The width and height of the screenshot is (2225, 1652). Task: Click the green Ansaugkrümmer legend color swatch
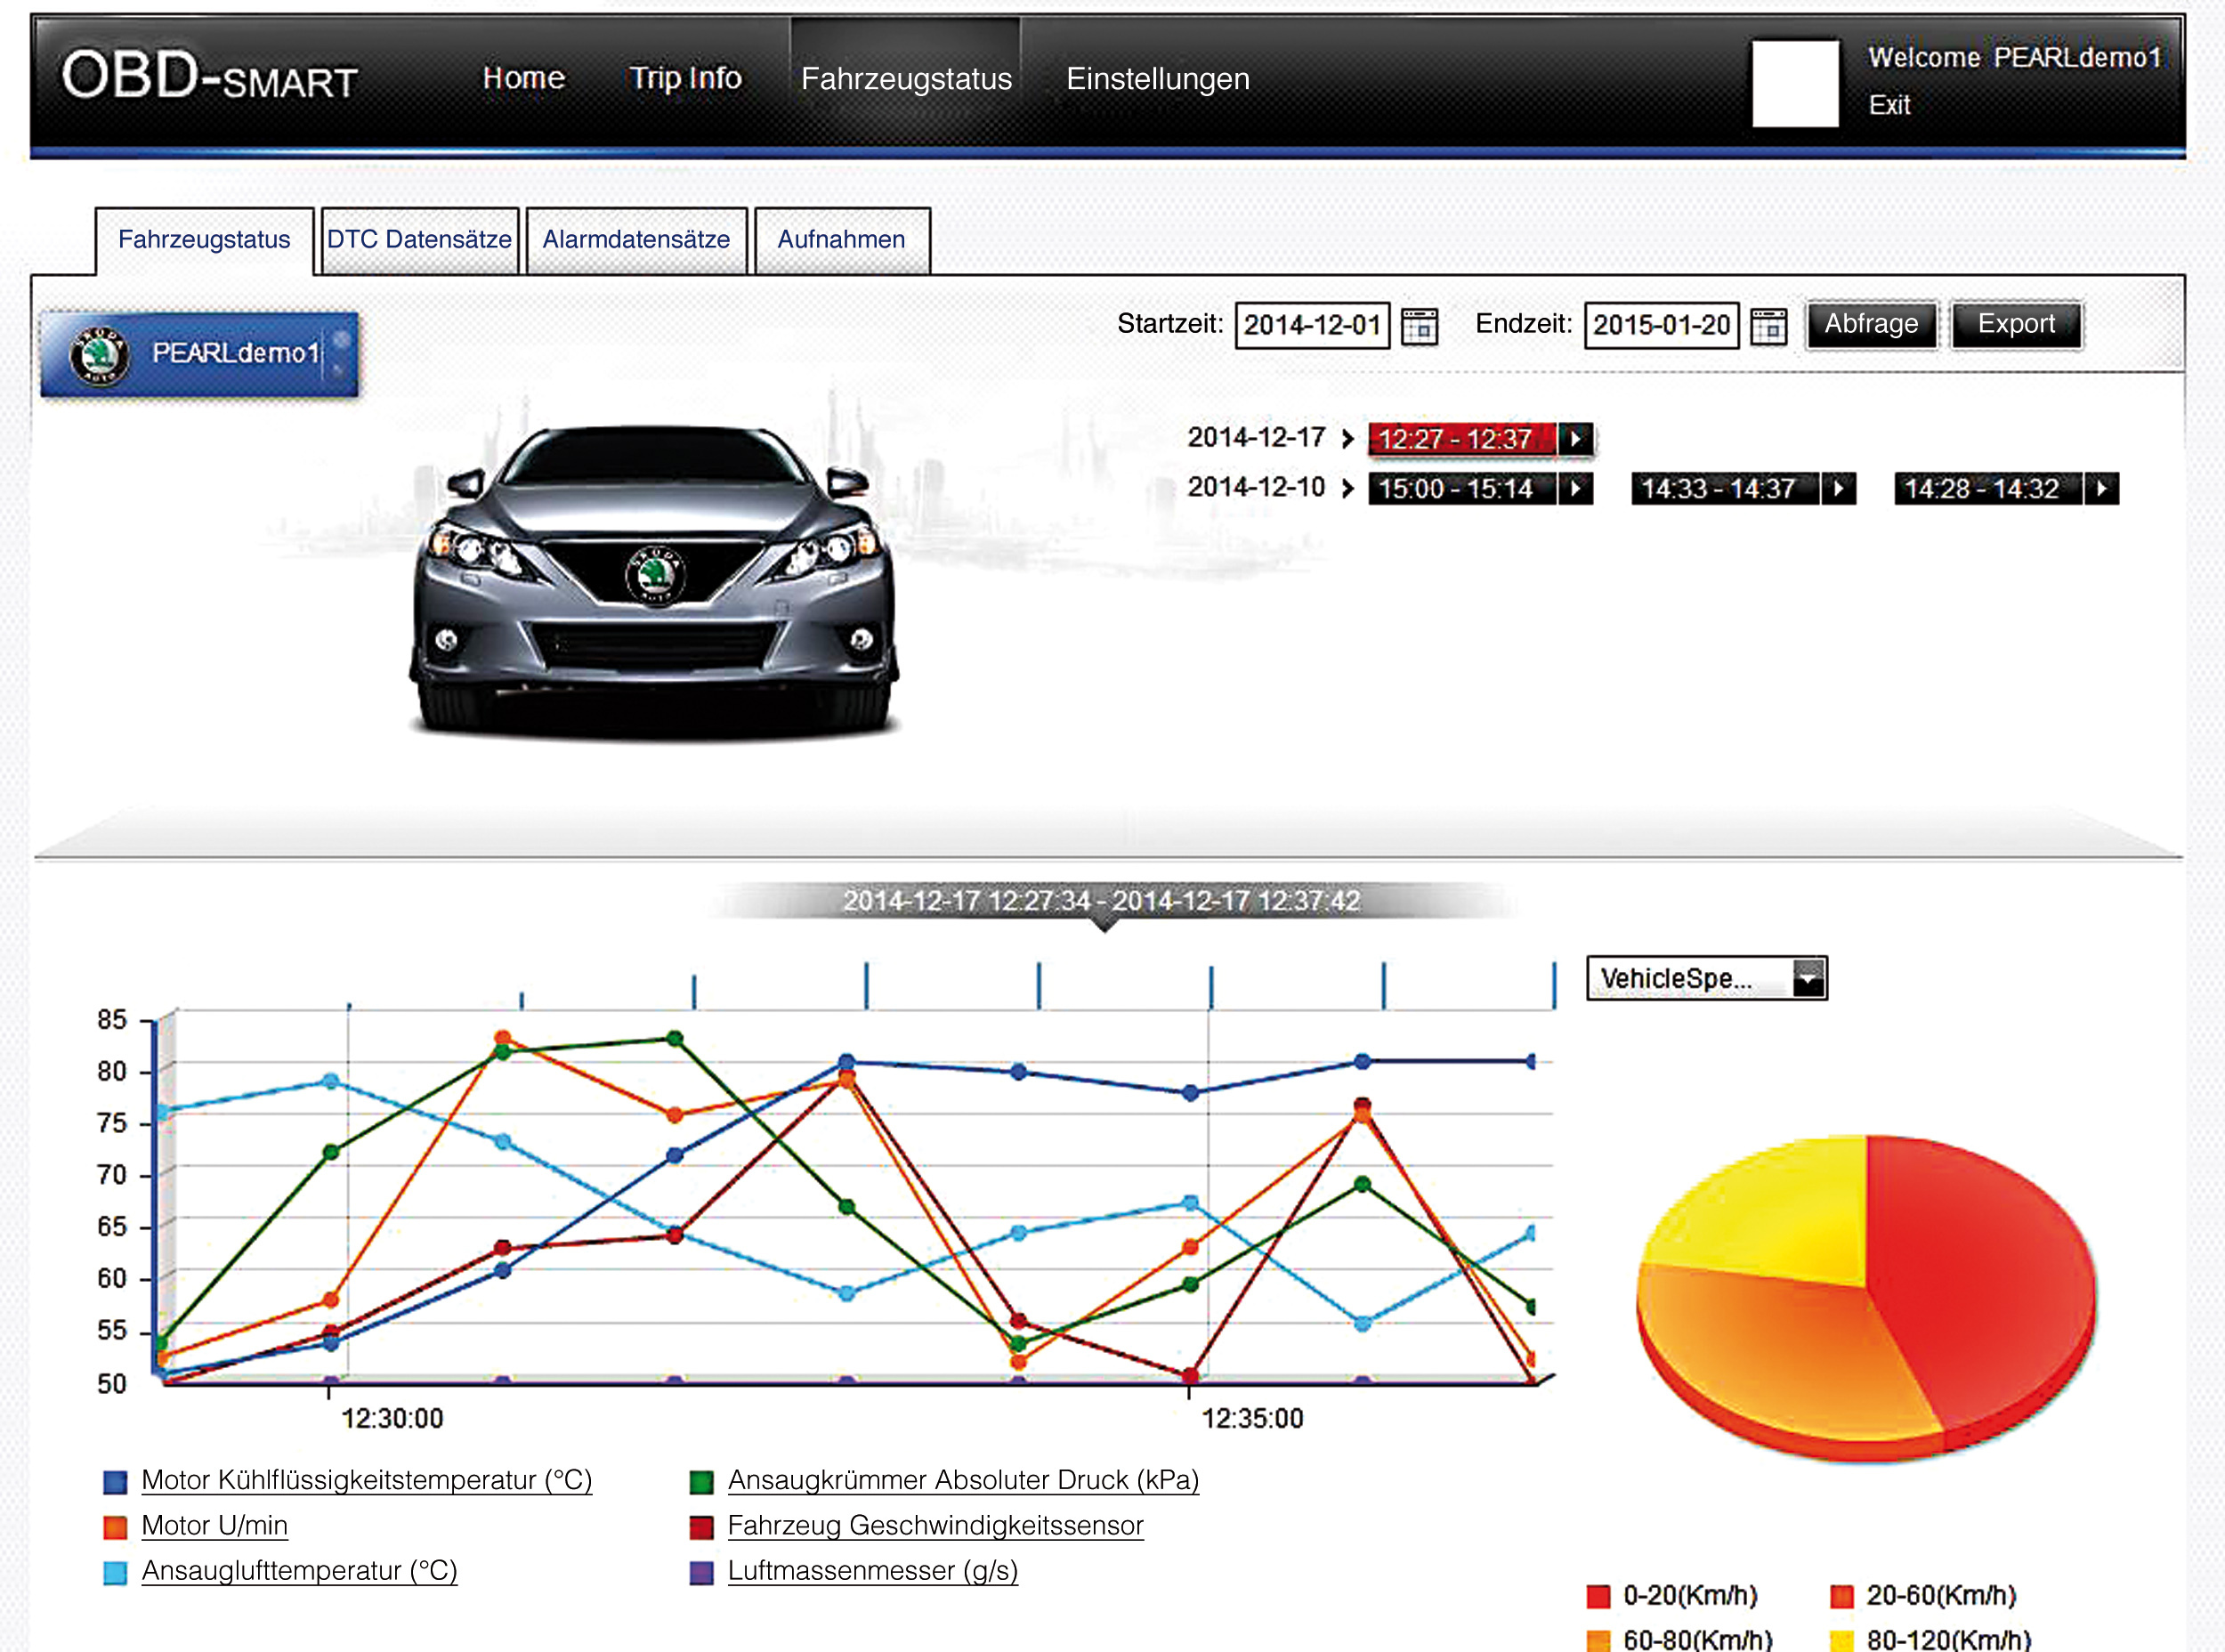tap(702, 1481)
